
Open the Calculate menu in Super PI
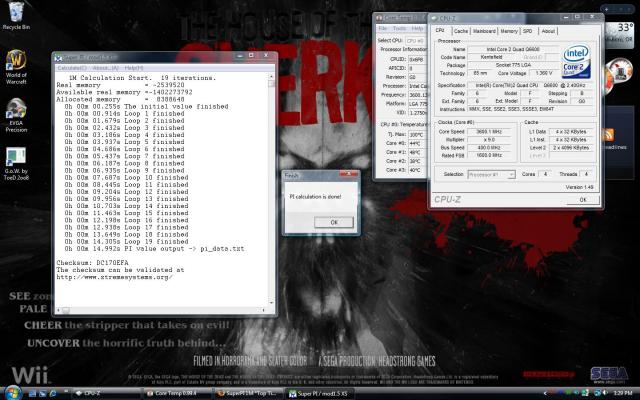pos(72,68)
